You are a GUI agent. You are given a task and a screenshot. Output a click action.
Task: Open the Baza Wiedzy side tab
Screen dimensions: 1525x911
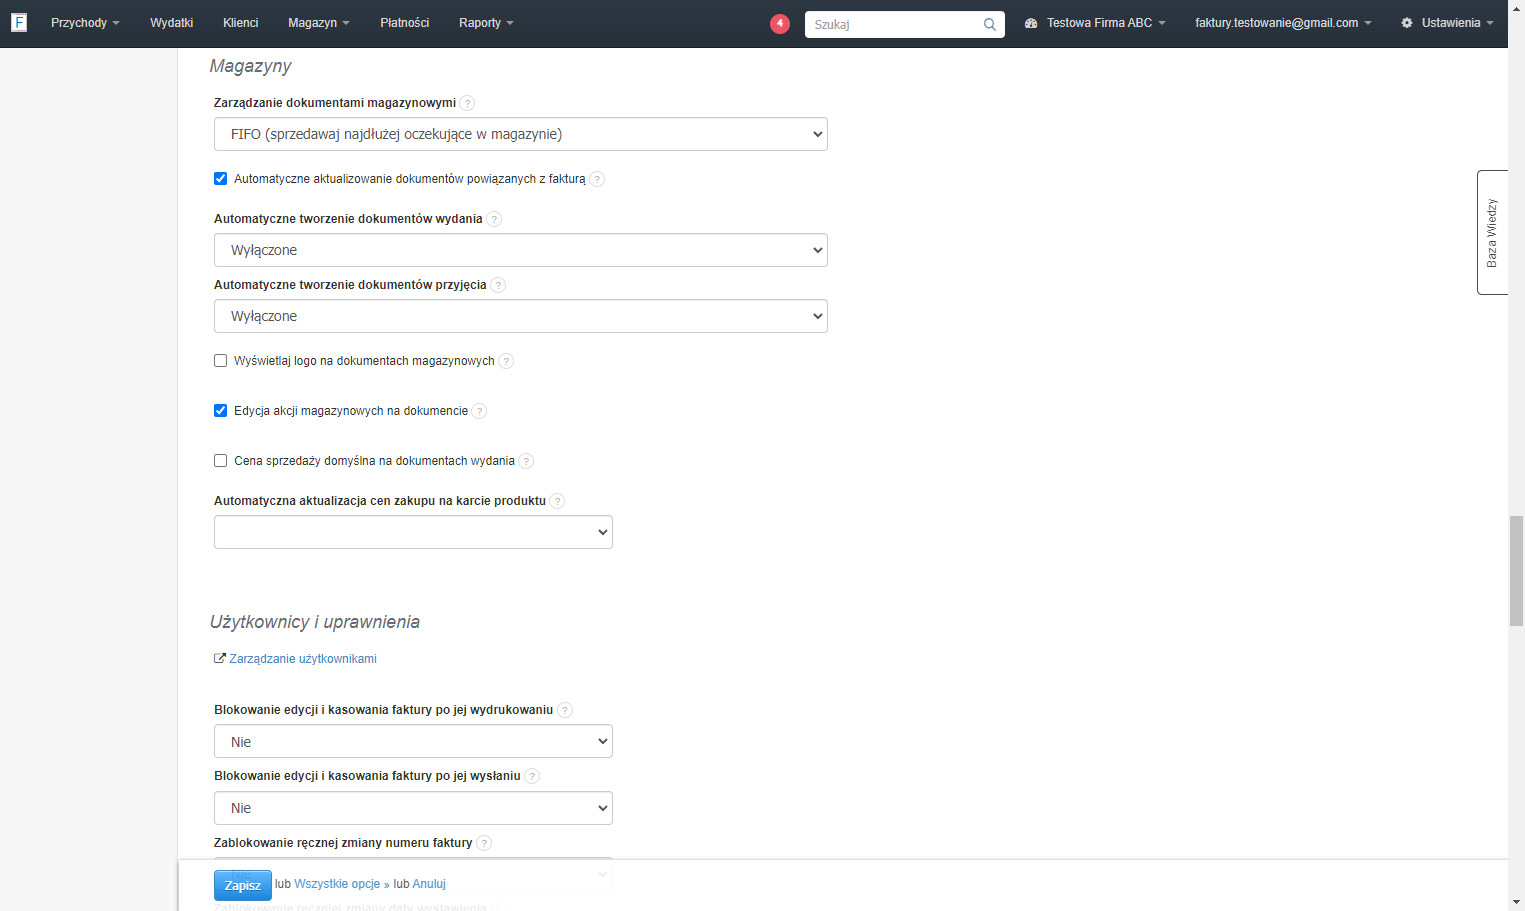[x=1492, y=232]
